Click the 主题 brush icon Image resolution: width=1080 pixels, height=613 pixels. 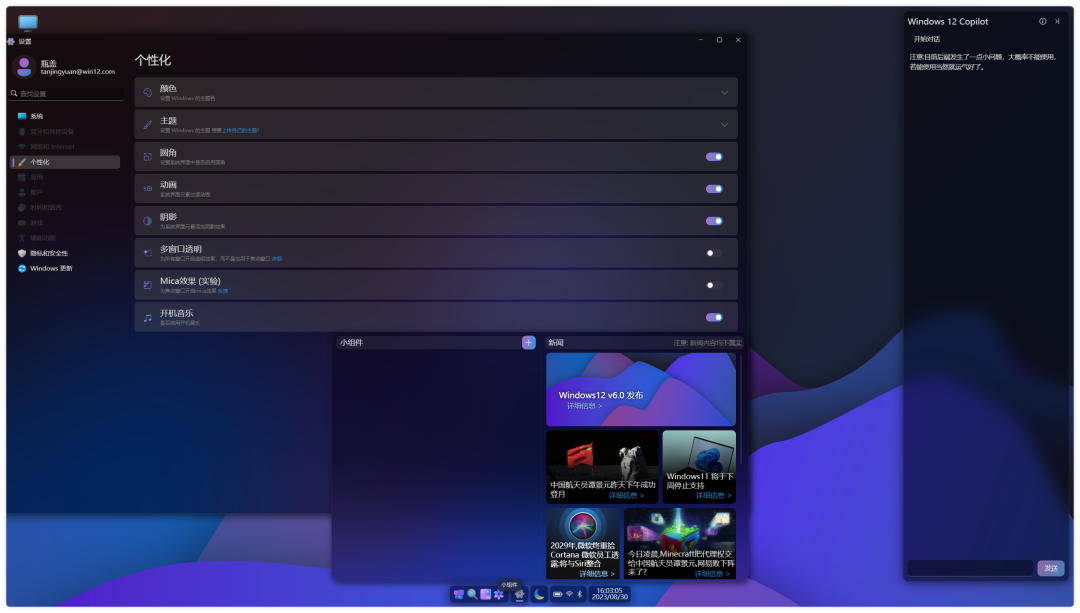coord(147,125)
